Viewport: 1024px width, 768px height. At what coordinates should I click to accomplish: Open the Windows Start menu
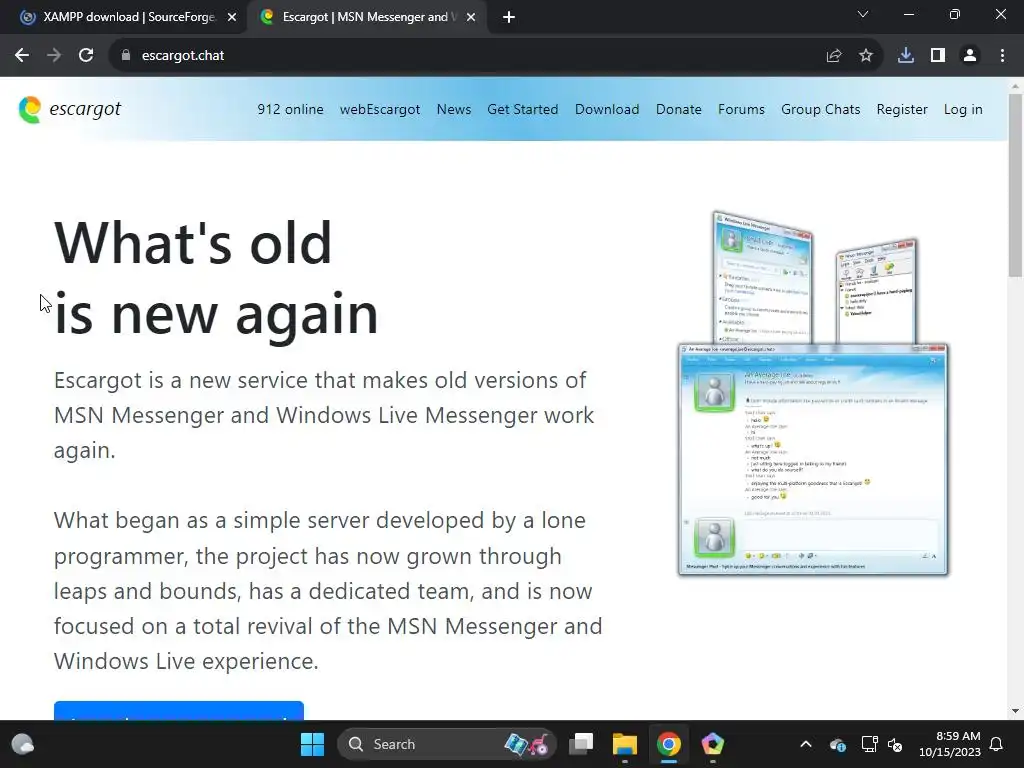[312, 744]
